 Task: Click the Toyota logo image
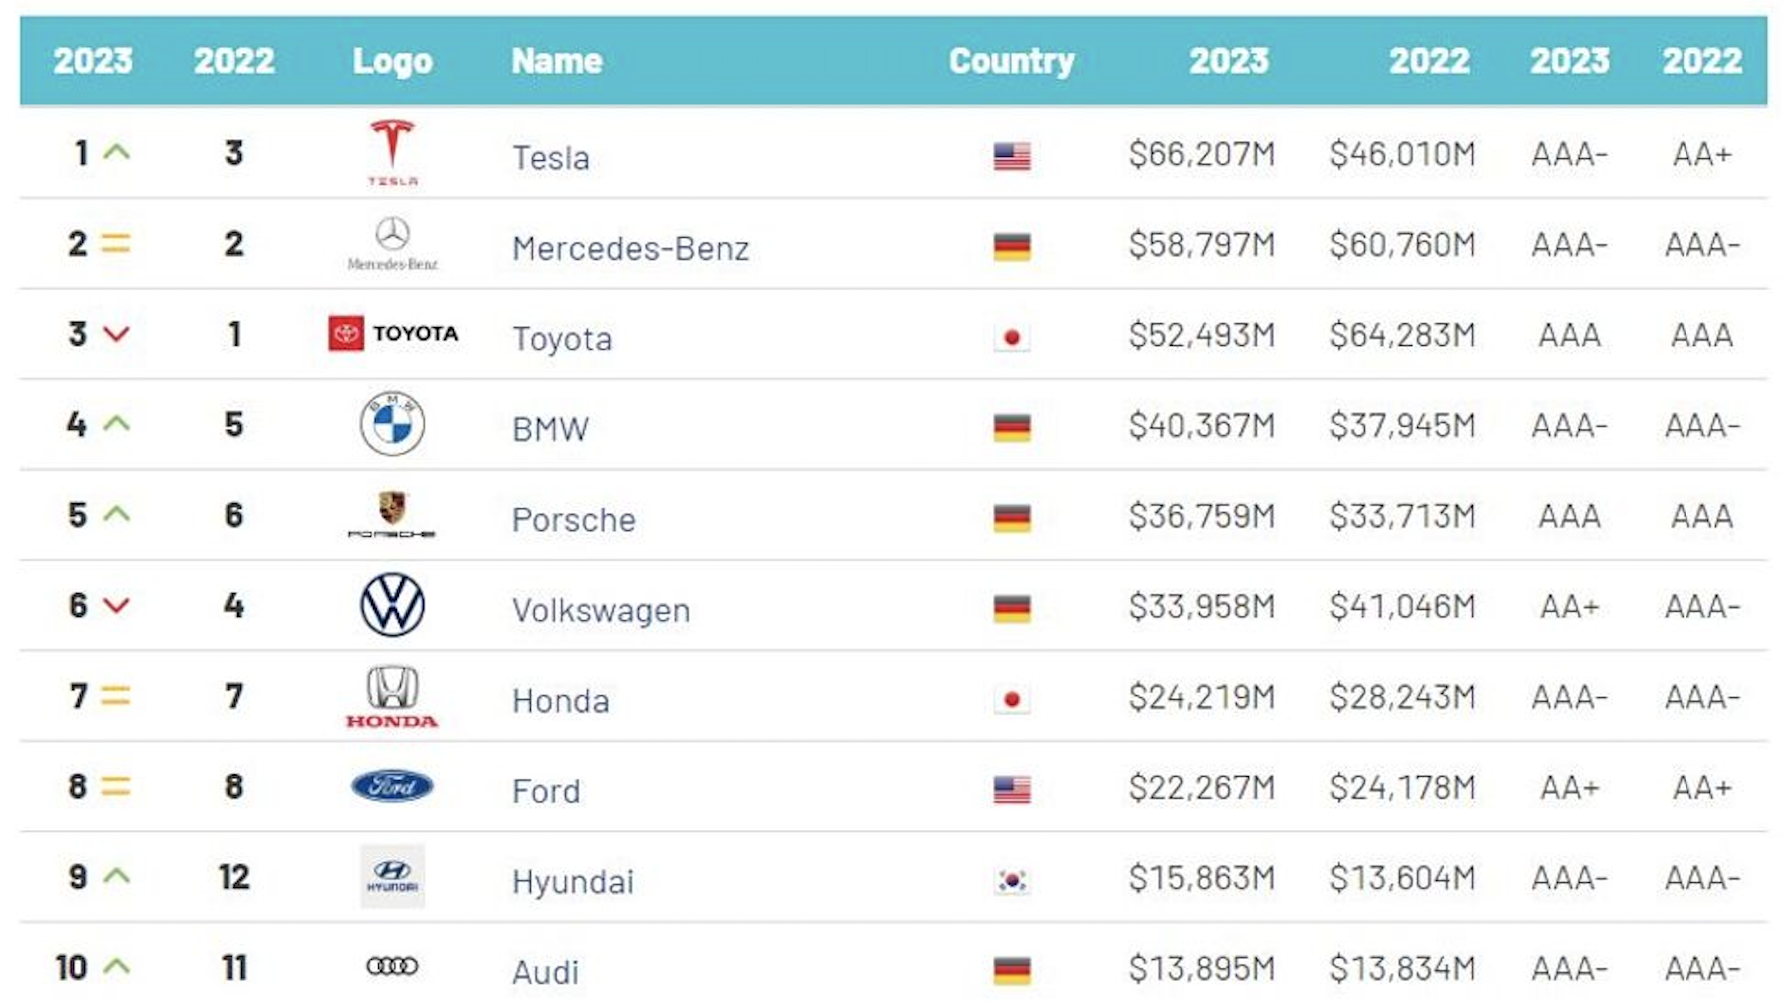tap(393, 333)
